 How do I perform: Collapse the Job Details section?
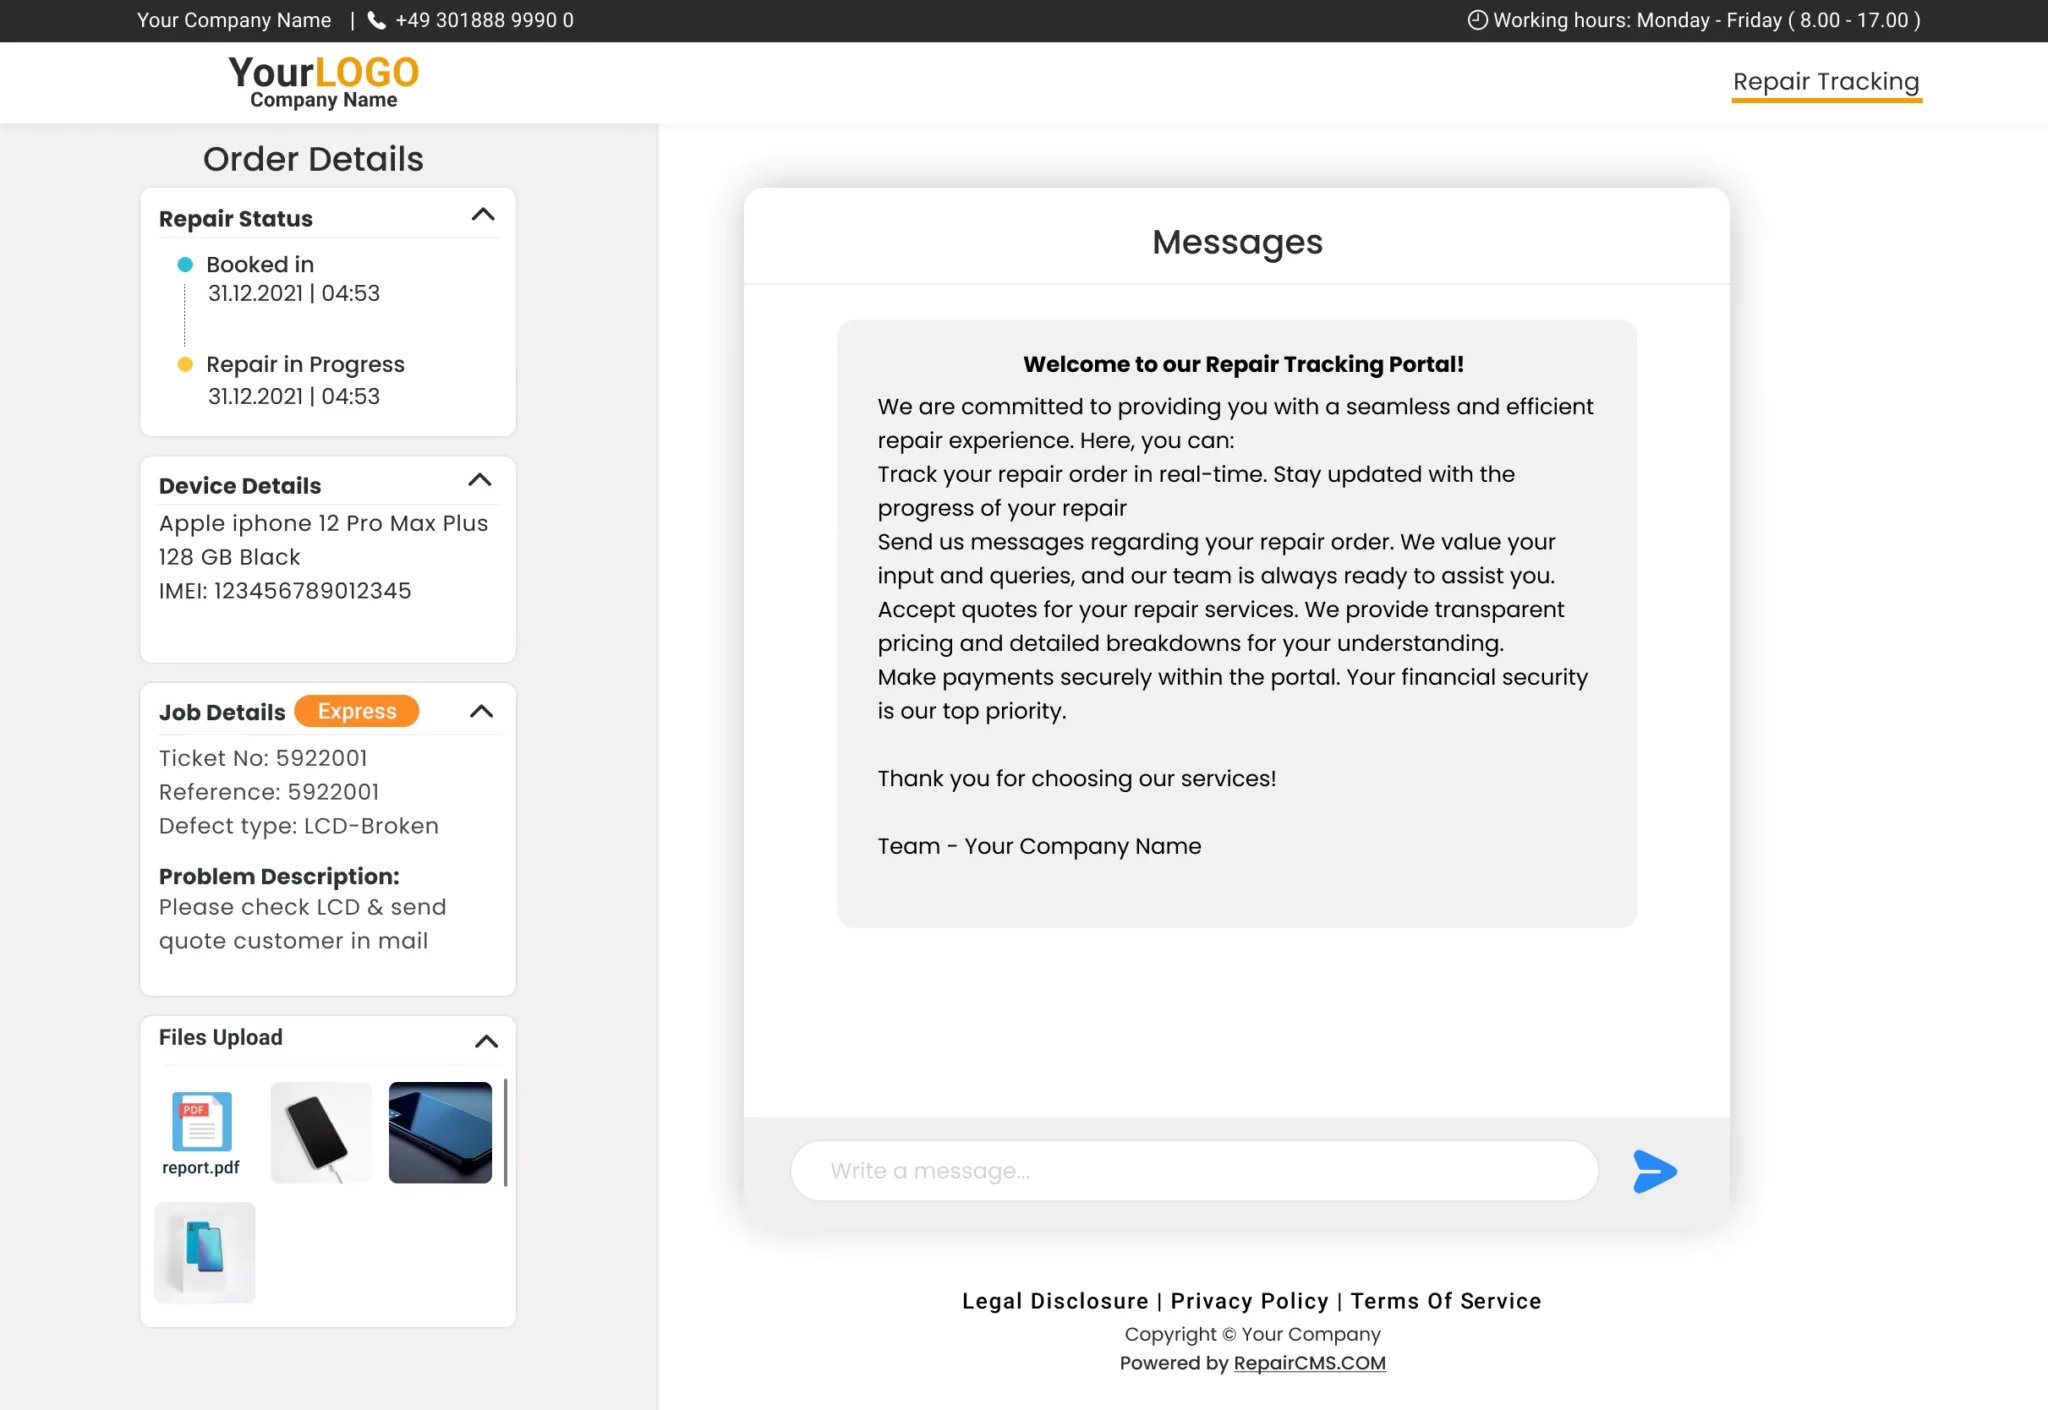pyautogui.click(x=481, y=711)
